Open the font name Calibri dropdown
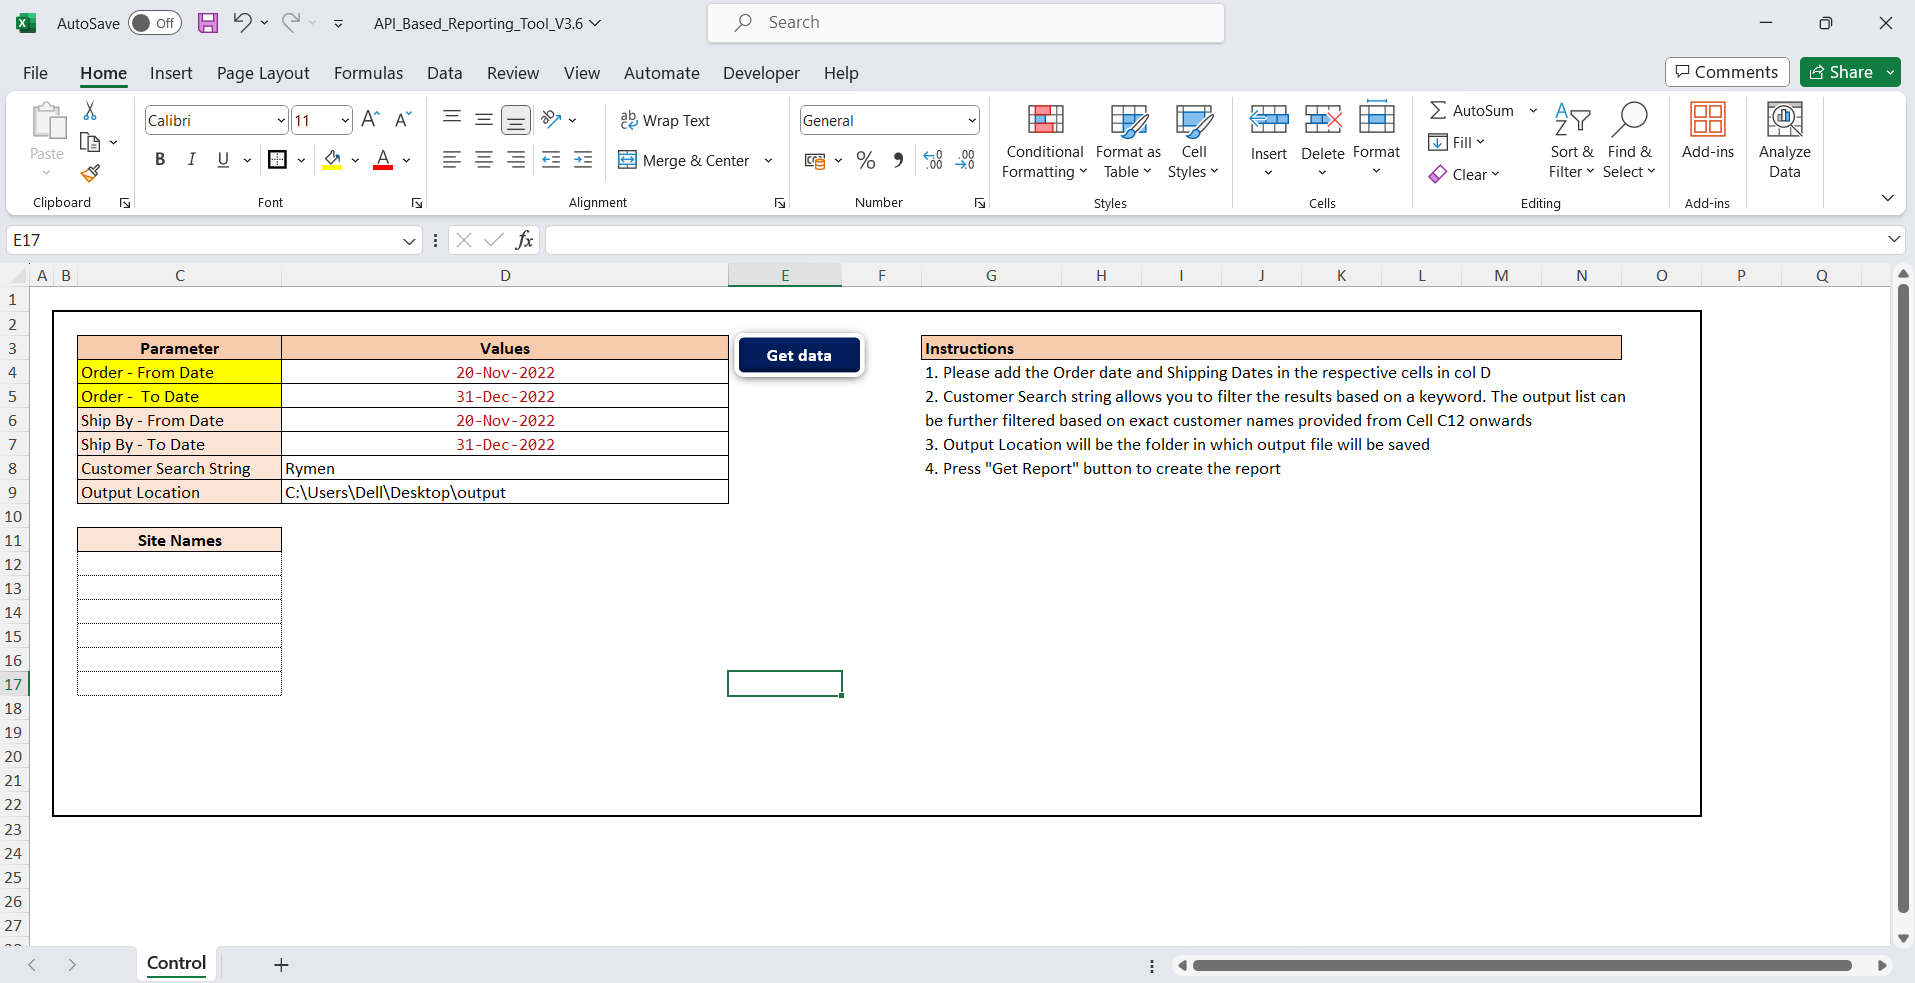This screenshot has height=983, width=1915. [x=281, y=121]
